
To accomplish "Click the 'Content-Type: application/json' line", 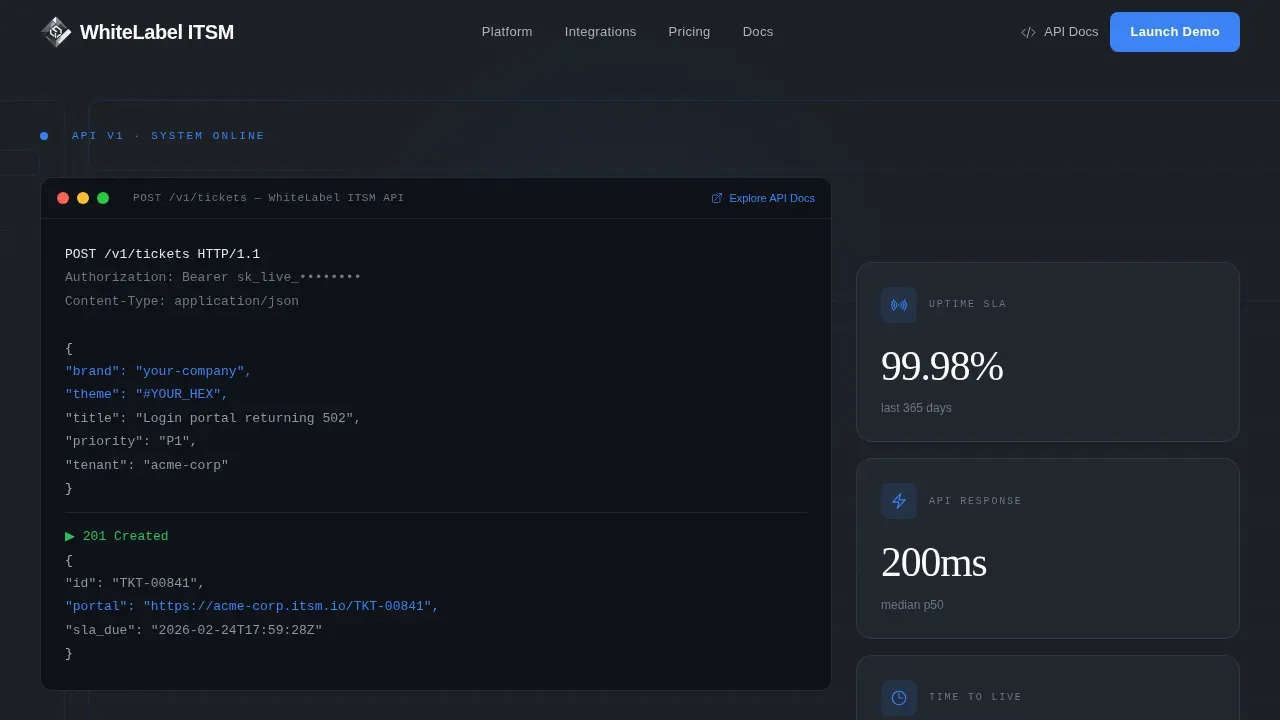I will point(182,301).
